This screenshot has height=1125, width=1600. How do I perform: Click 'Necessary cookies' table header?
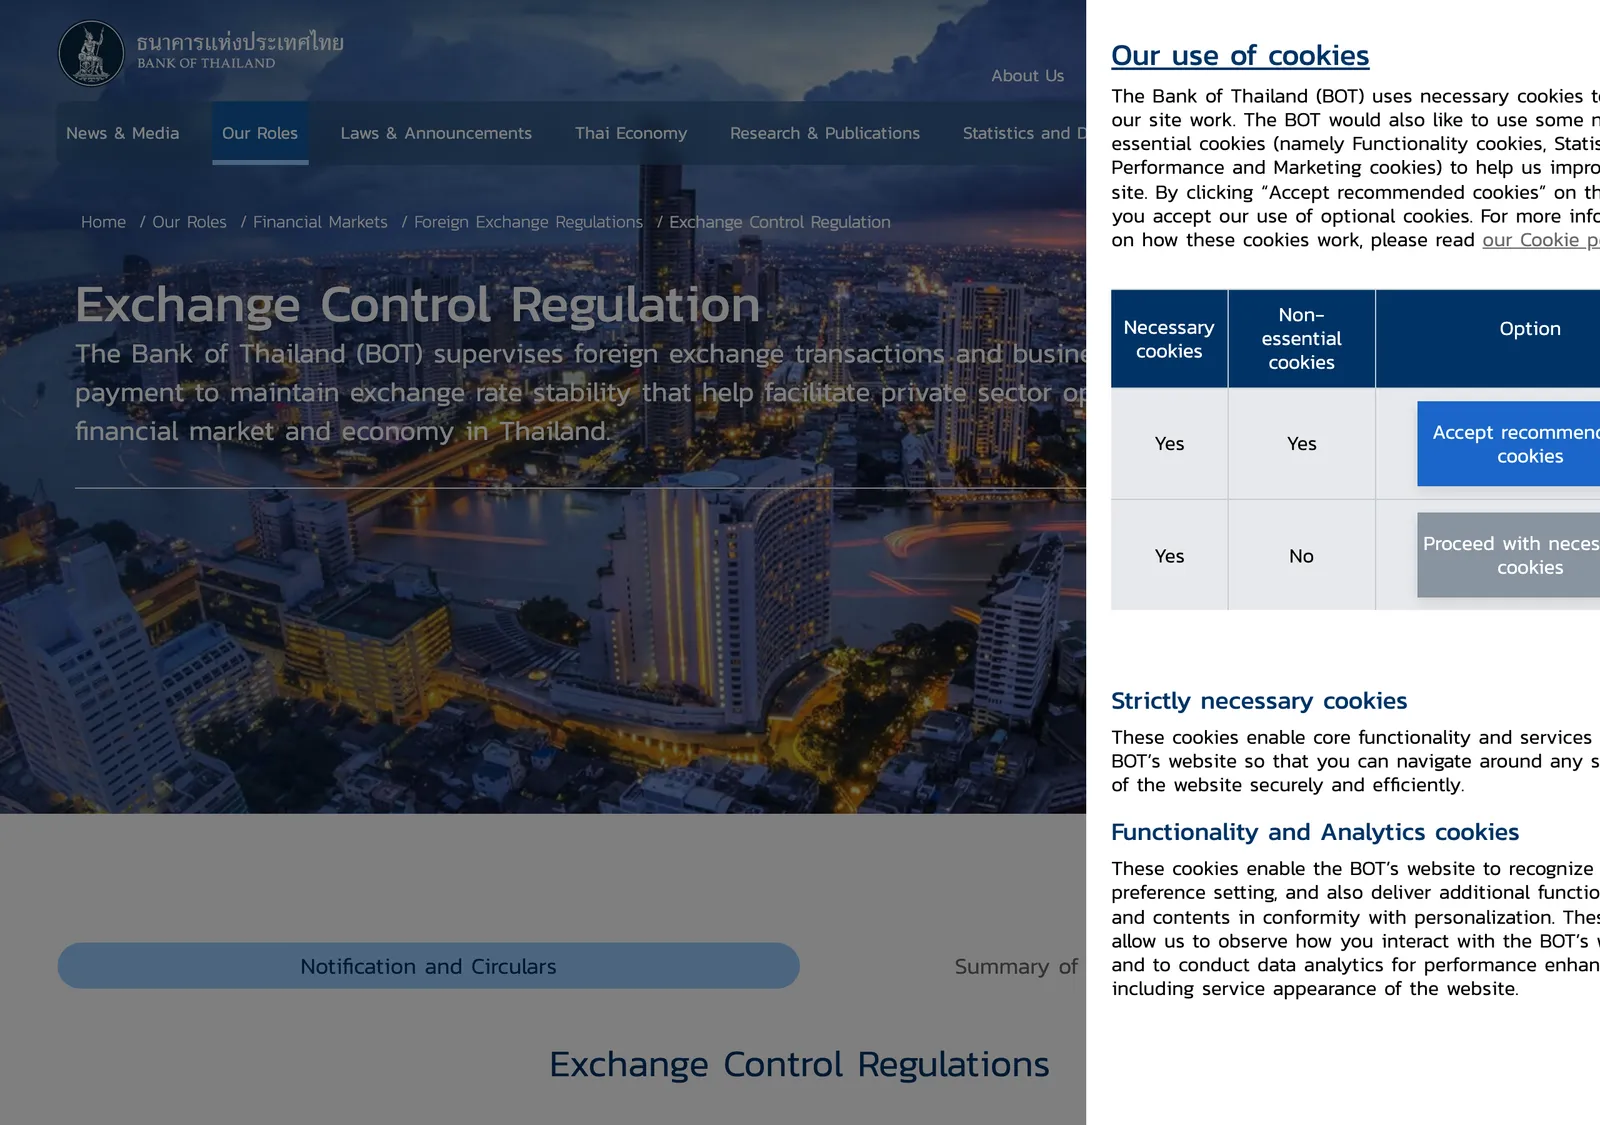[x=1169, y=339]
